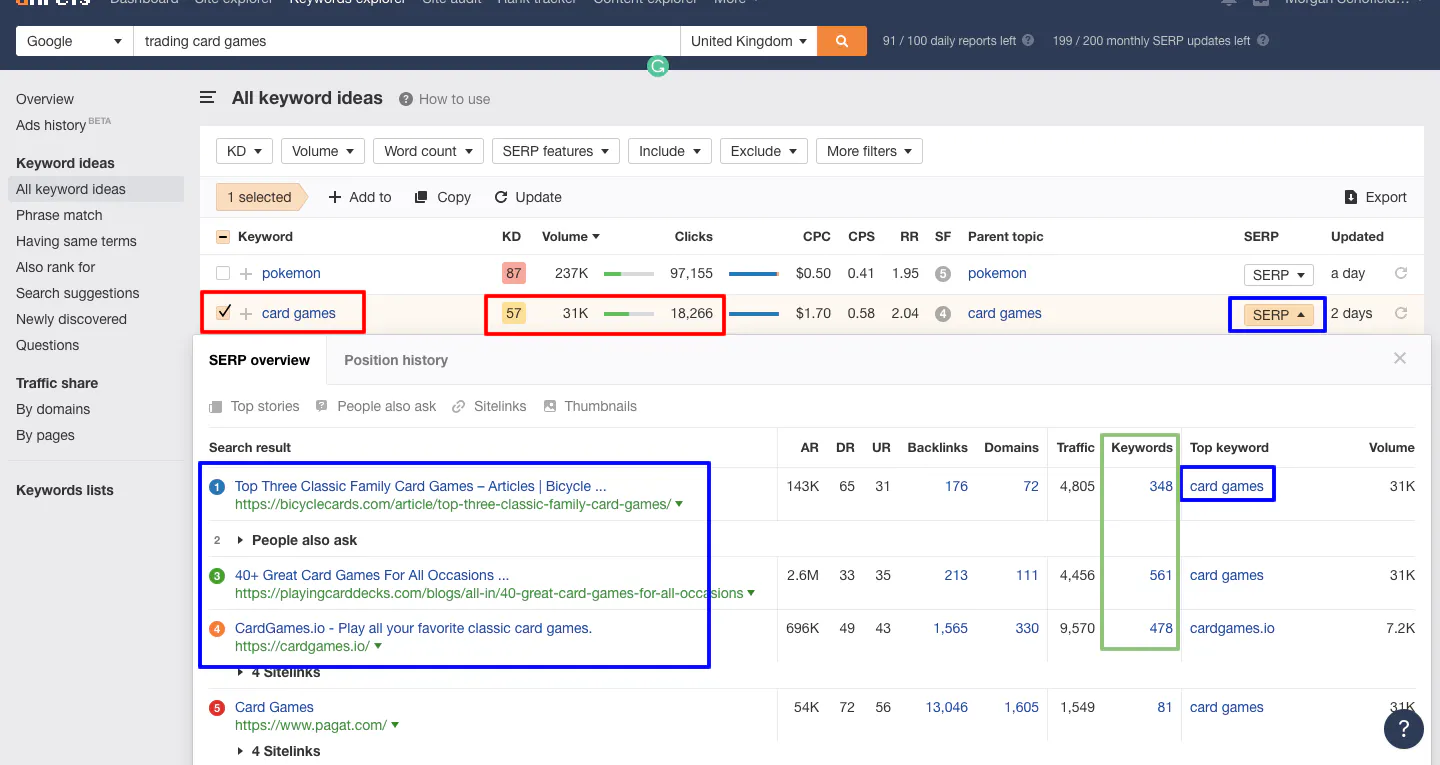This screenshot has height=765, width=1440.
Task: Click inside the keyword search input field
Action: point(400,42)
